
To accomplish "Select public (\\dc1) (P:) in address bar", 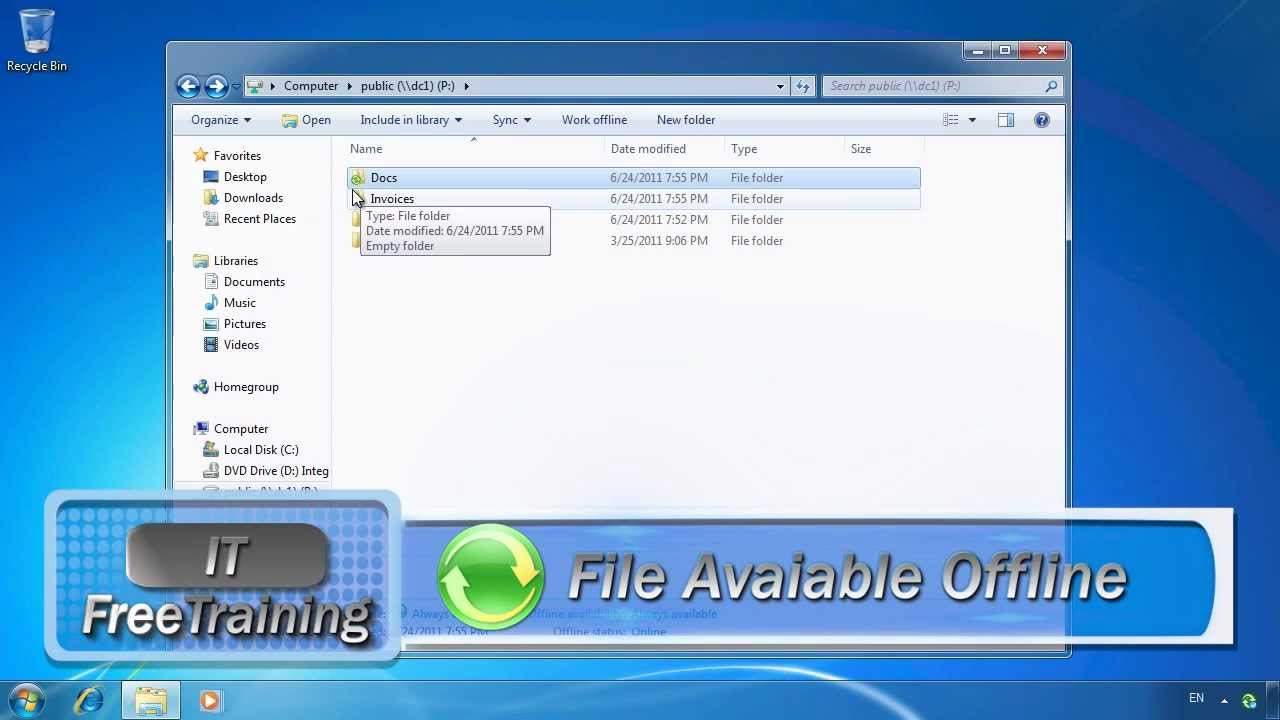I will pos(408,86).
